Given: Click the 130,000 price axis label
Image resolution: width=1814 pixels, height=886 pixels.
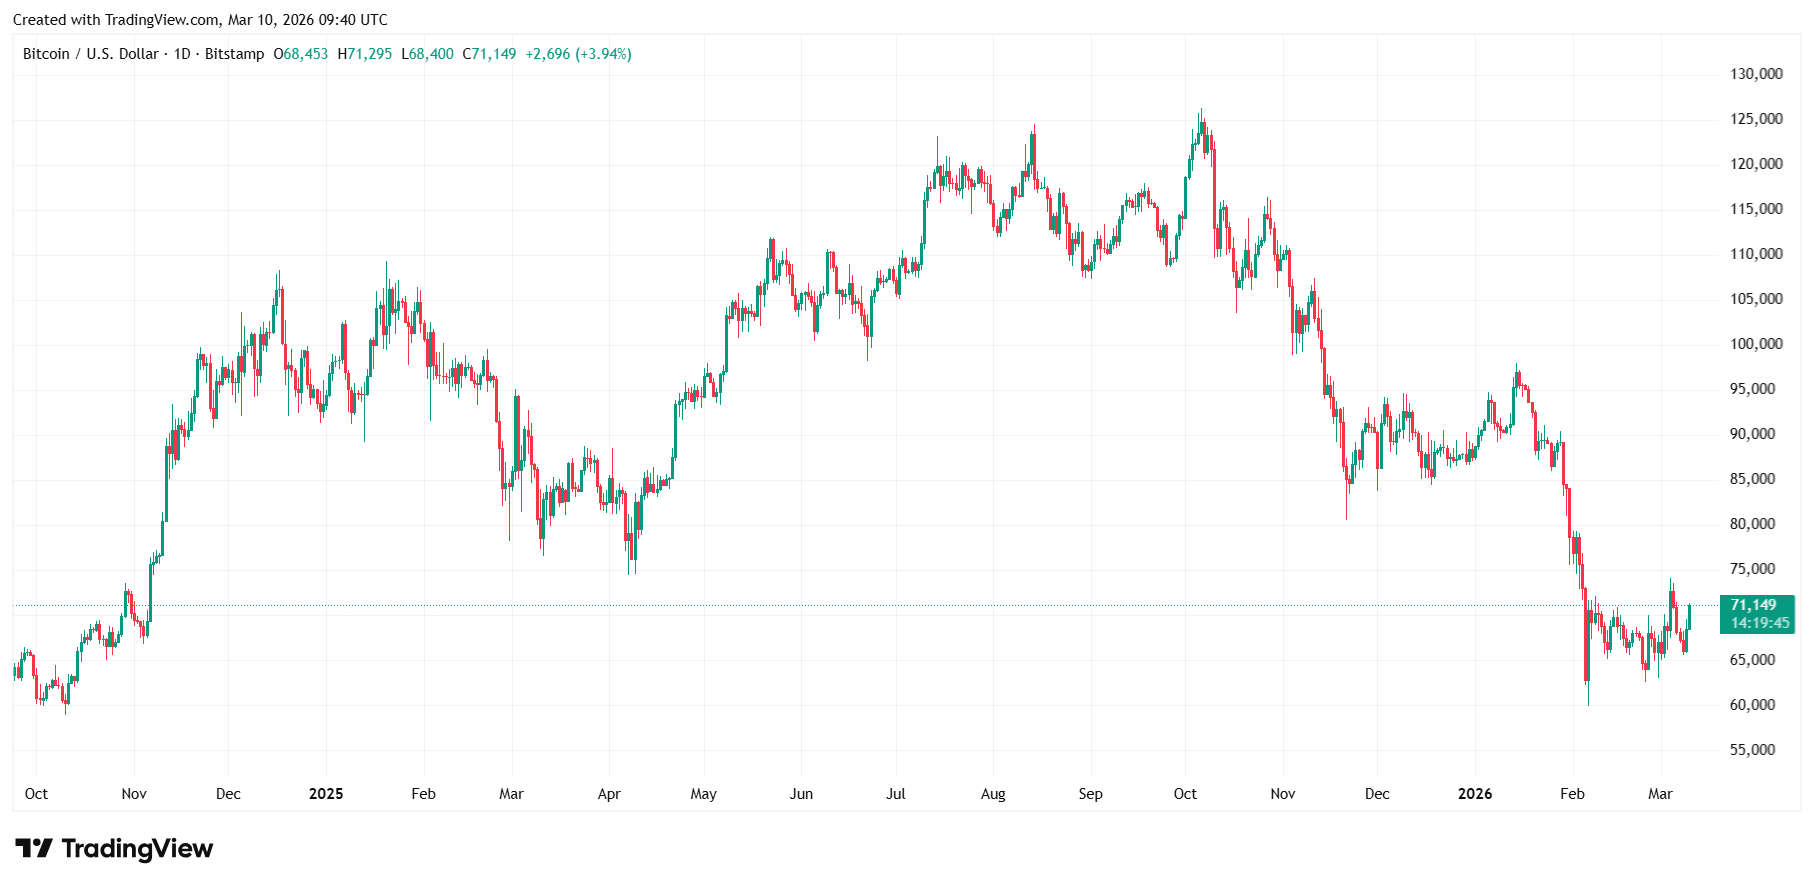Looking at the screenshot, I should point(1756,74).
